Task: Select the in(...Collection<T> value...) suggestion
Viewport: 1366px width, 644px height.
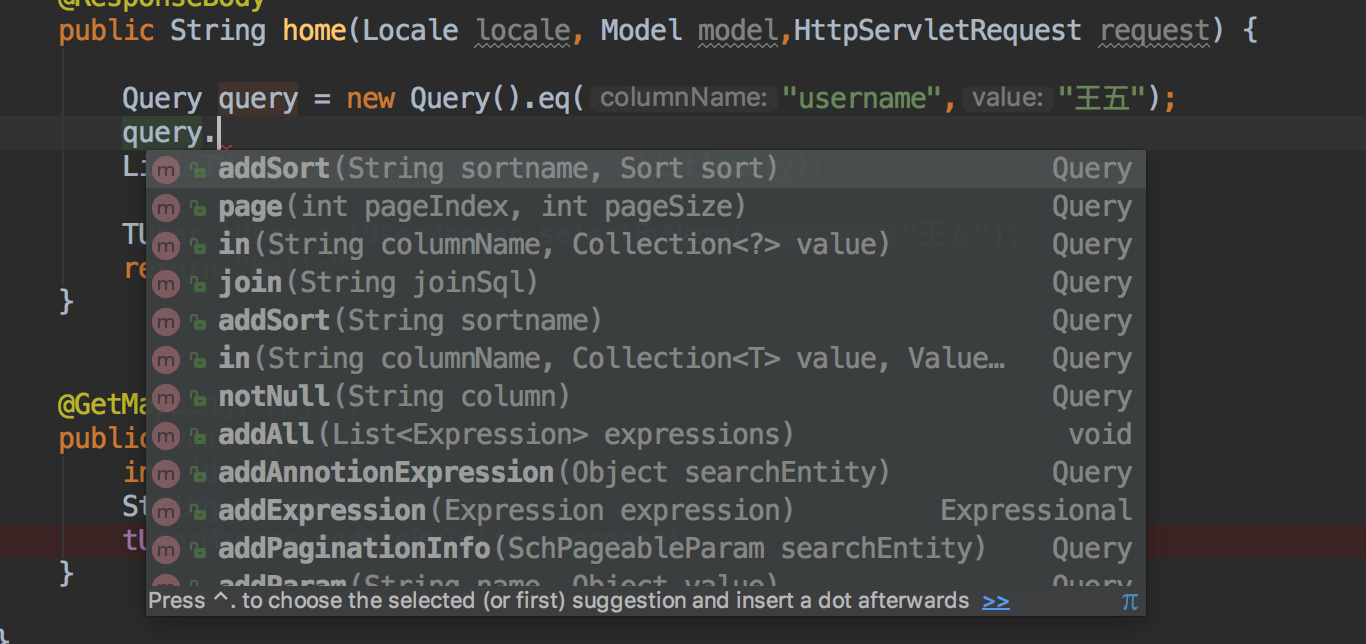Action: tap(610, 359)
